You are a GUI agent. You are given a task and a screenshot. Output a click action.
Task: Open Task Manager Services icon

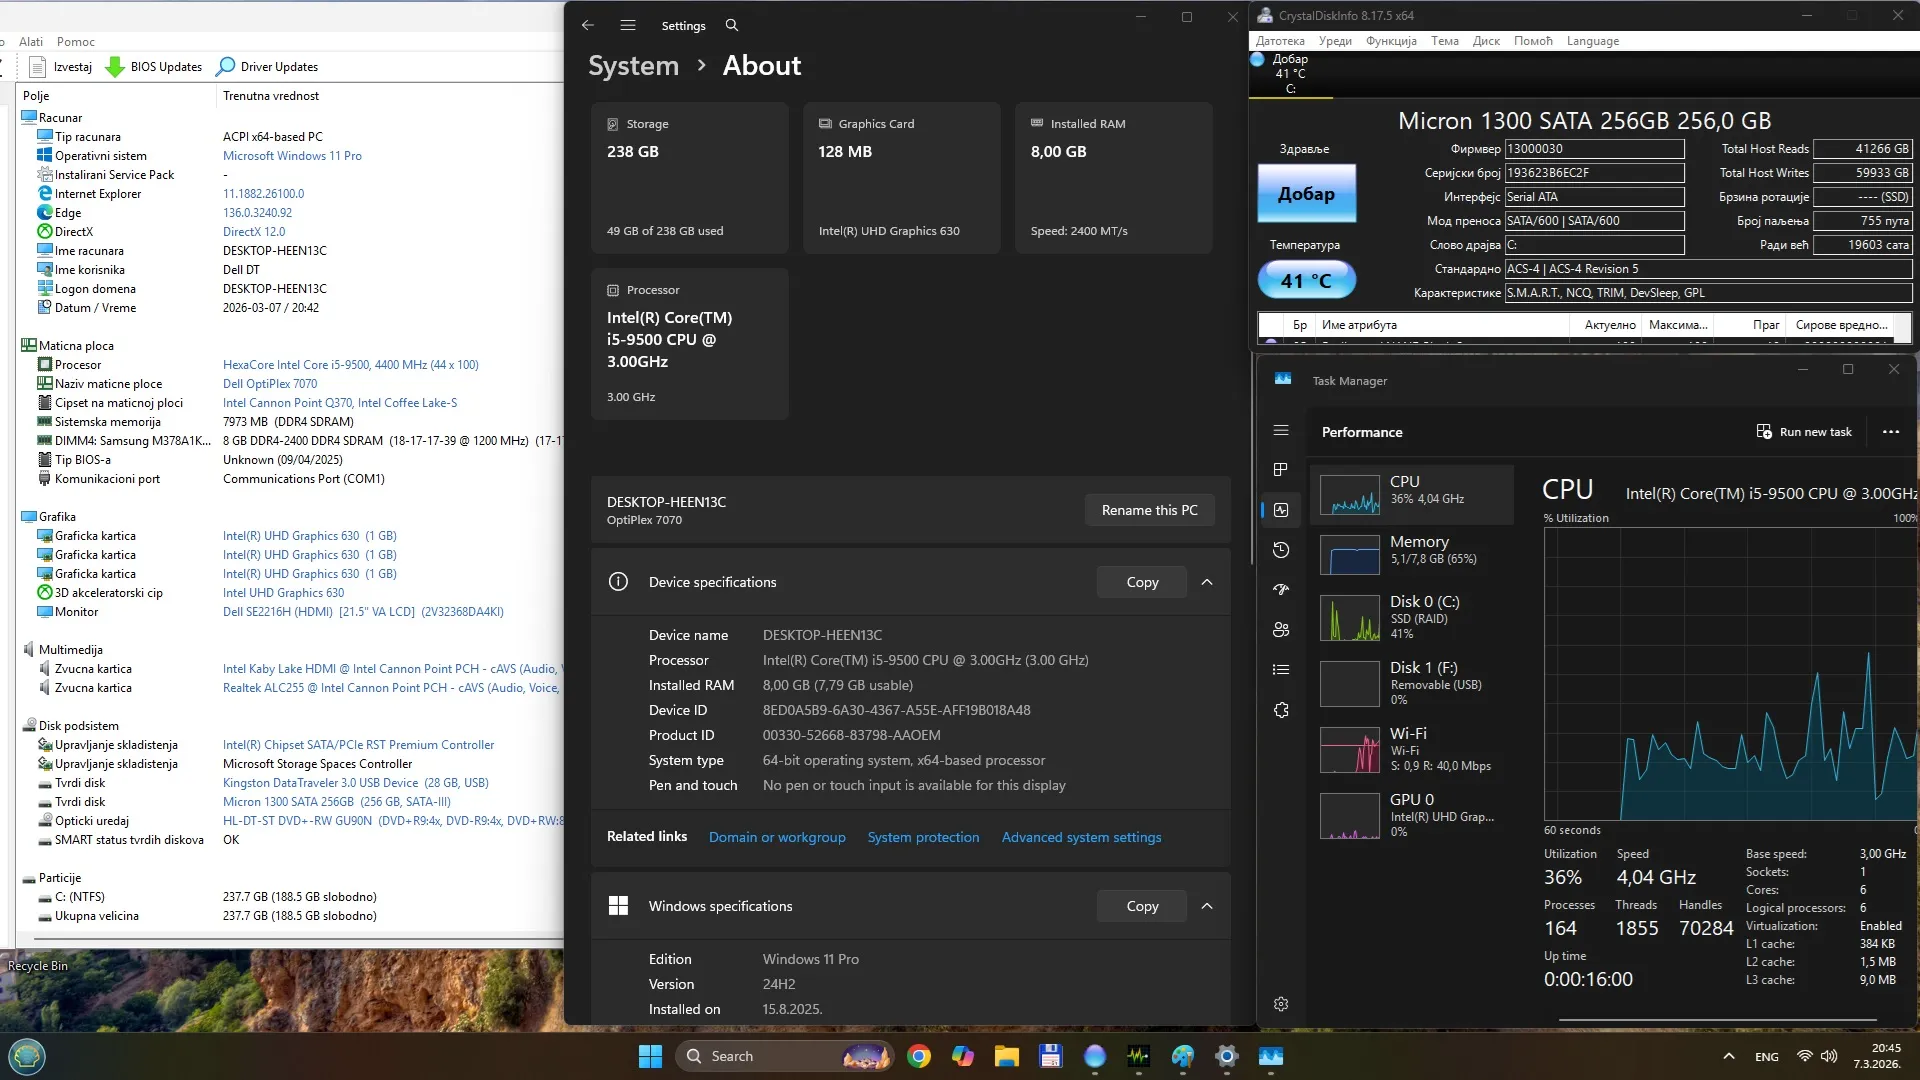coord(1281,710)
